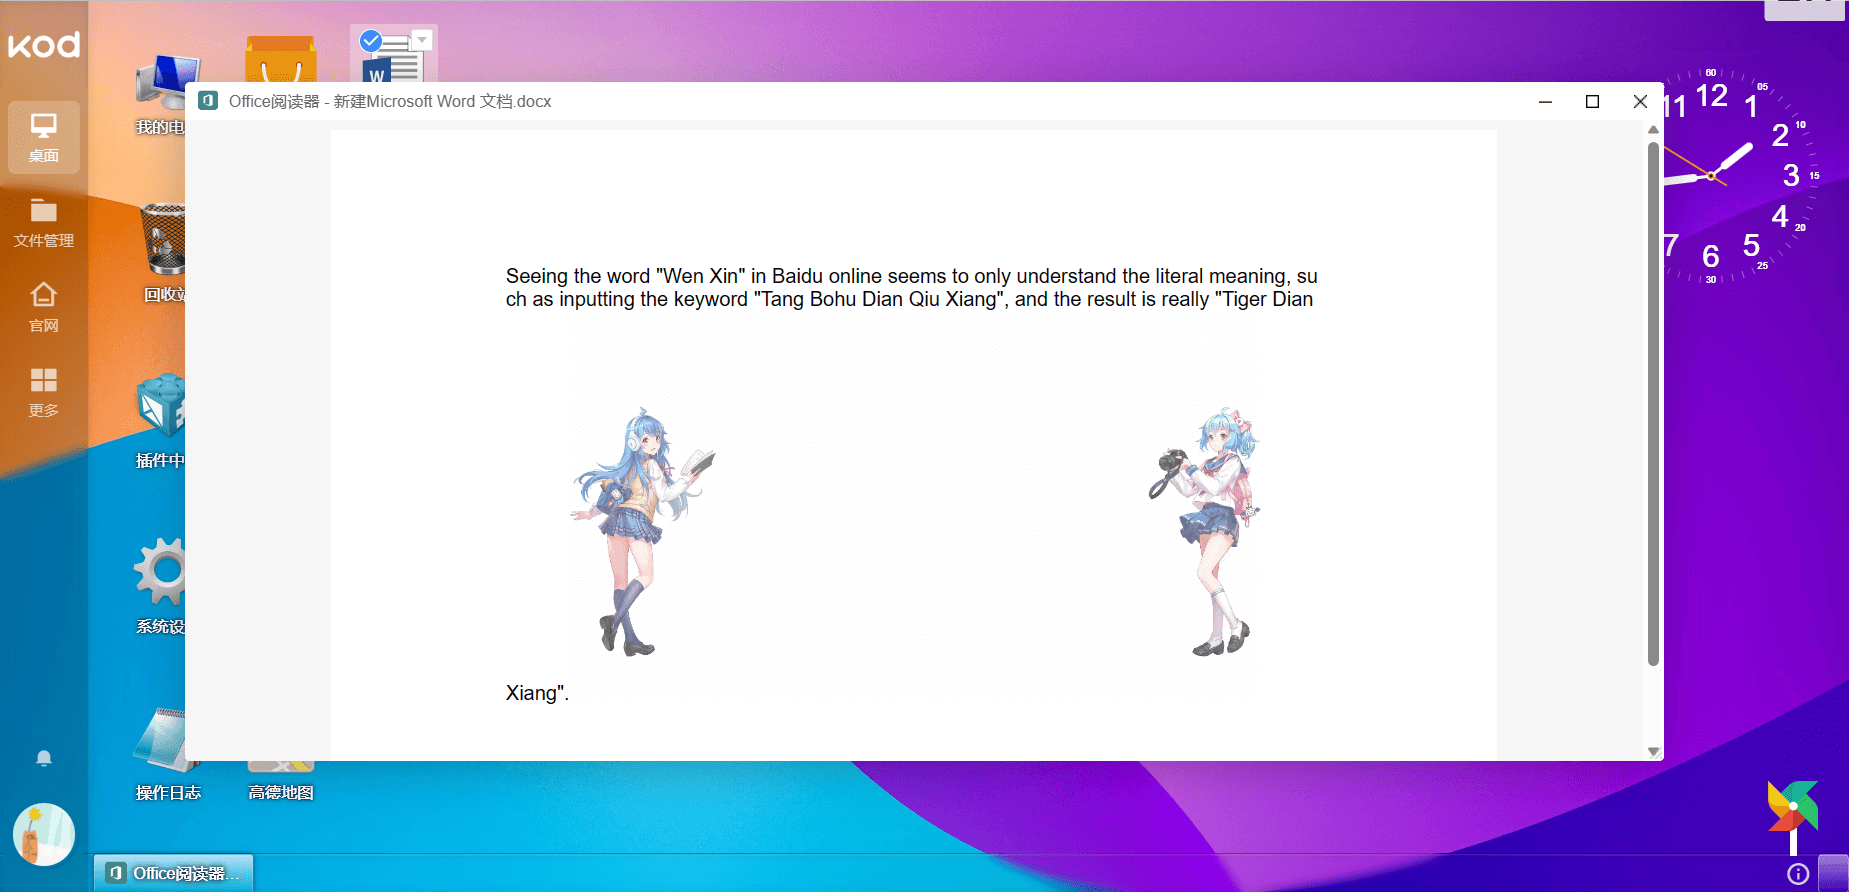The width and height of the screenshot is (1849, 892).
Task: Open the 官网 home link in the sidebar
Action: (x=44, y=307)
